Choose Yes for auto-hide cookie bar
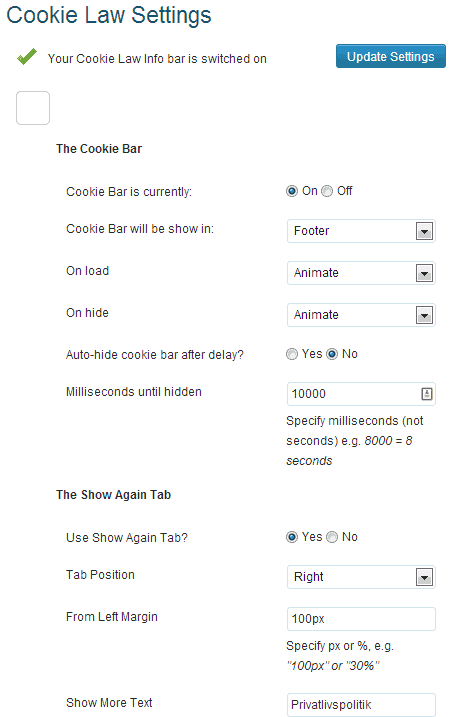Viewport: 461px width, 717px height. pos(291,354)
